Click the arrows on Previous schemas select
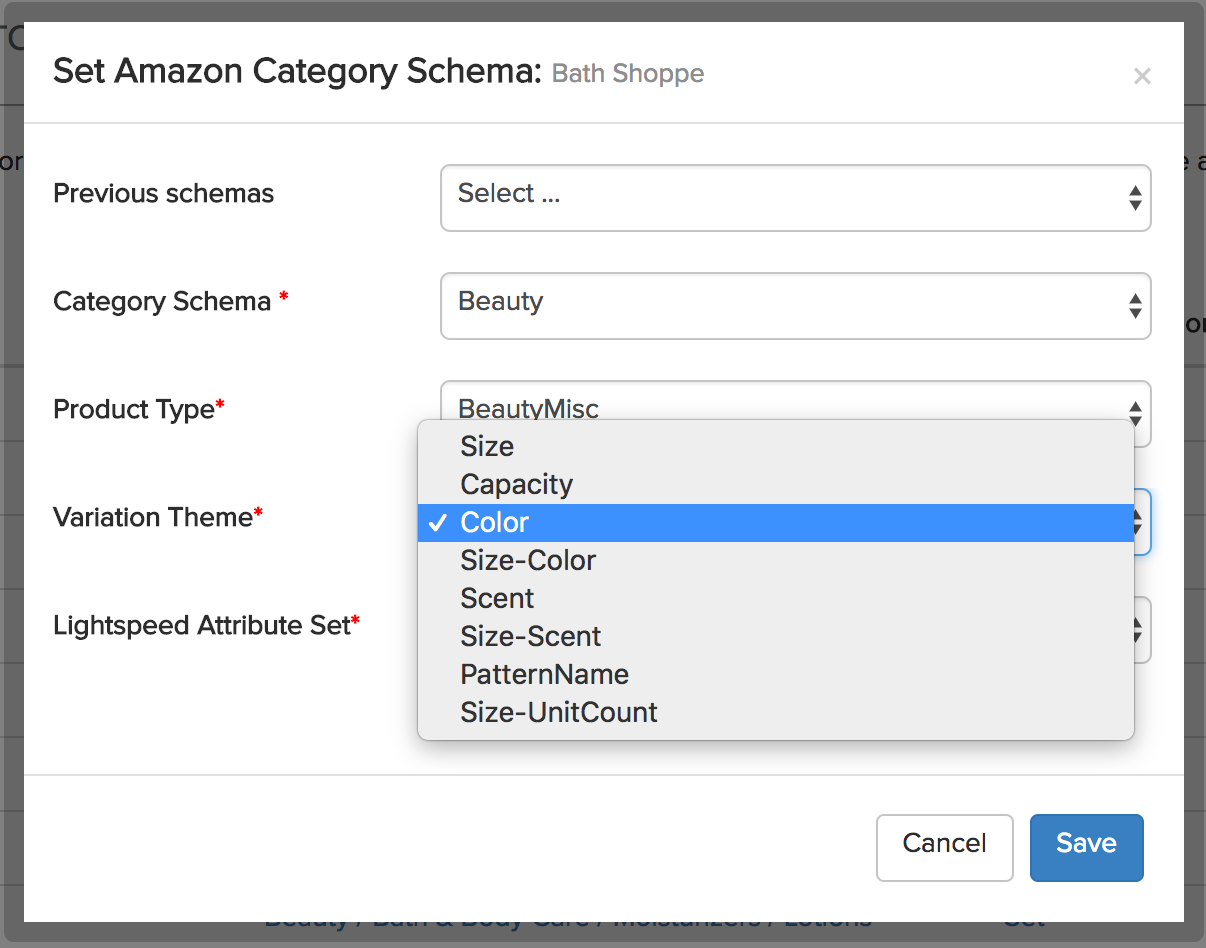 click(x=1135, y=197)
